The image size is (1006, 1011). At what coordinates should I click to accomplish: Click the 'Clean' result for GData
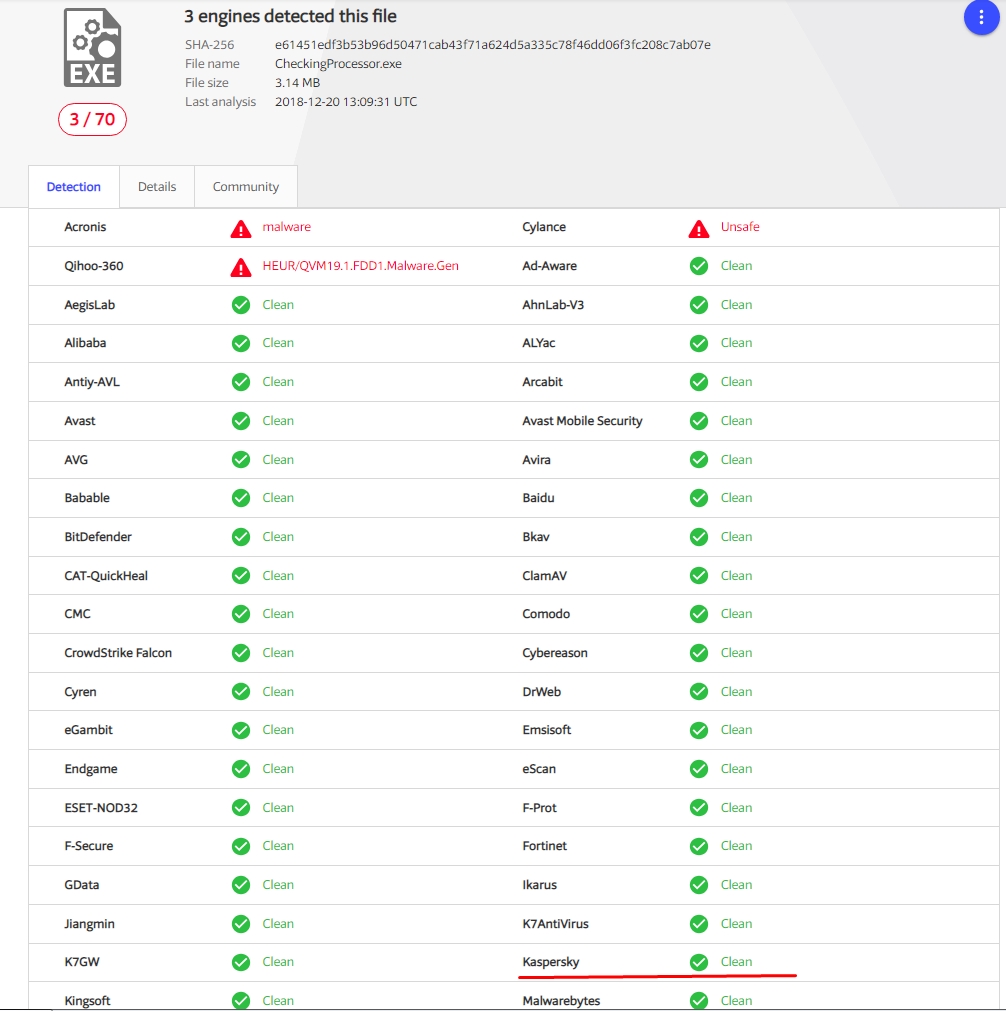pos(278,885)
